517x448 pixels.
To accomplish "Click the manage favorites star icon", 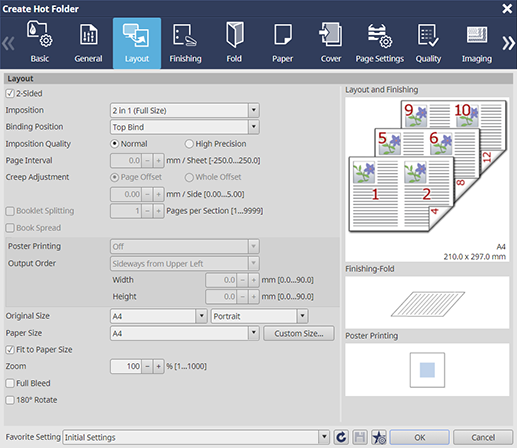I will point(379,437).
